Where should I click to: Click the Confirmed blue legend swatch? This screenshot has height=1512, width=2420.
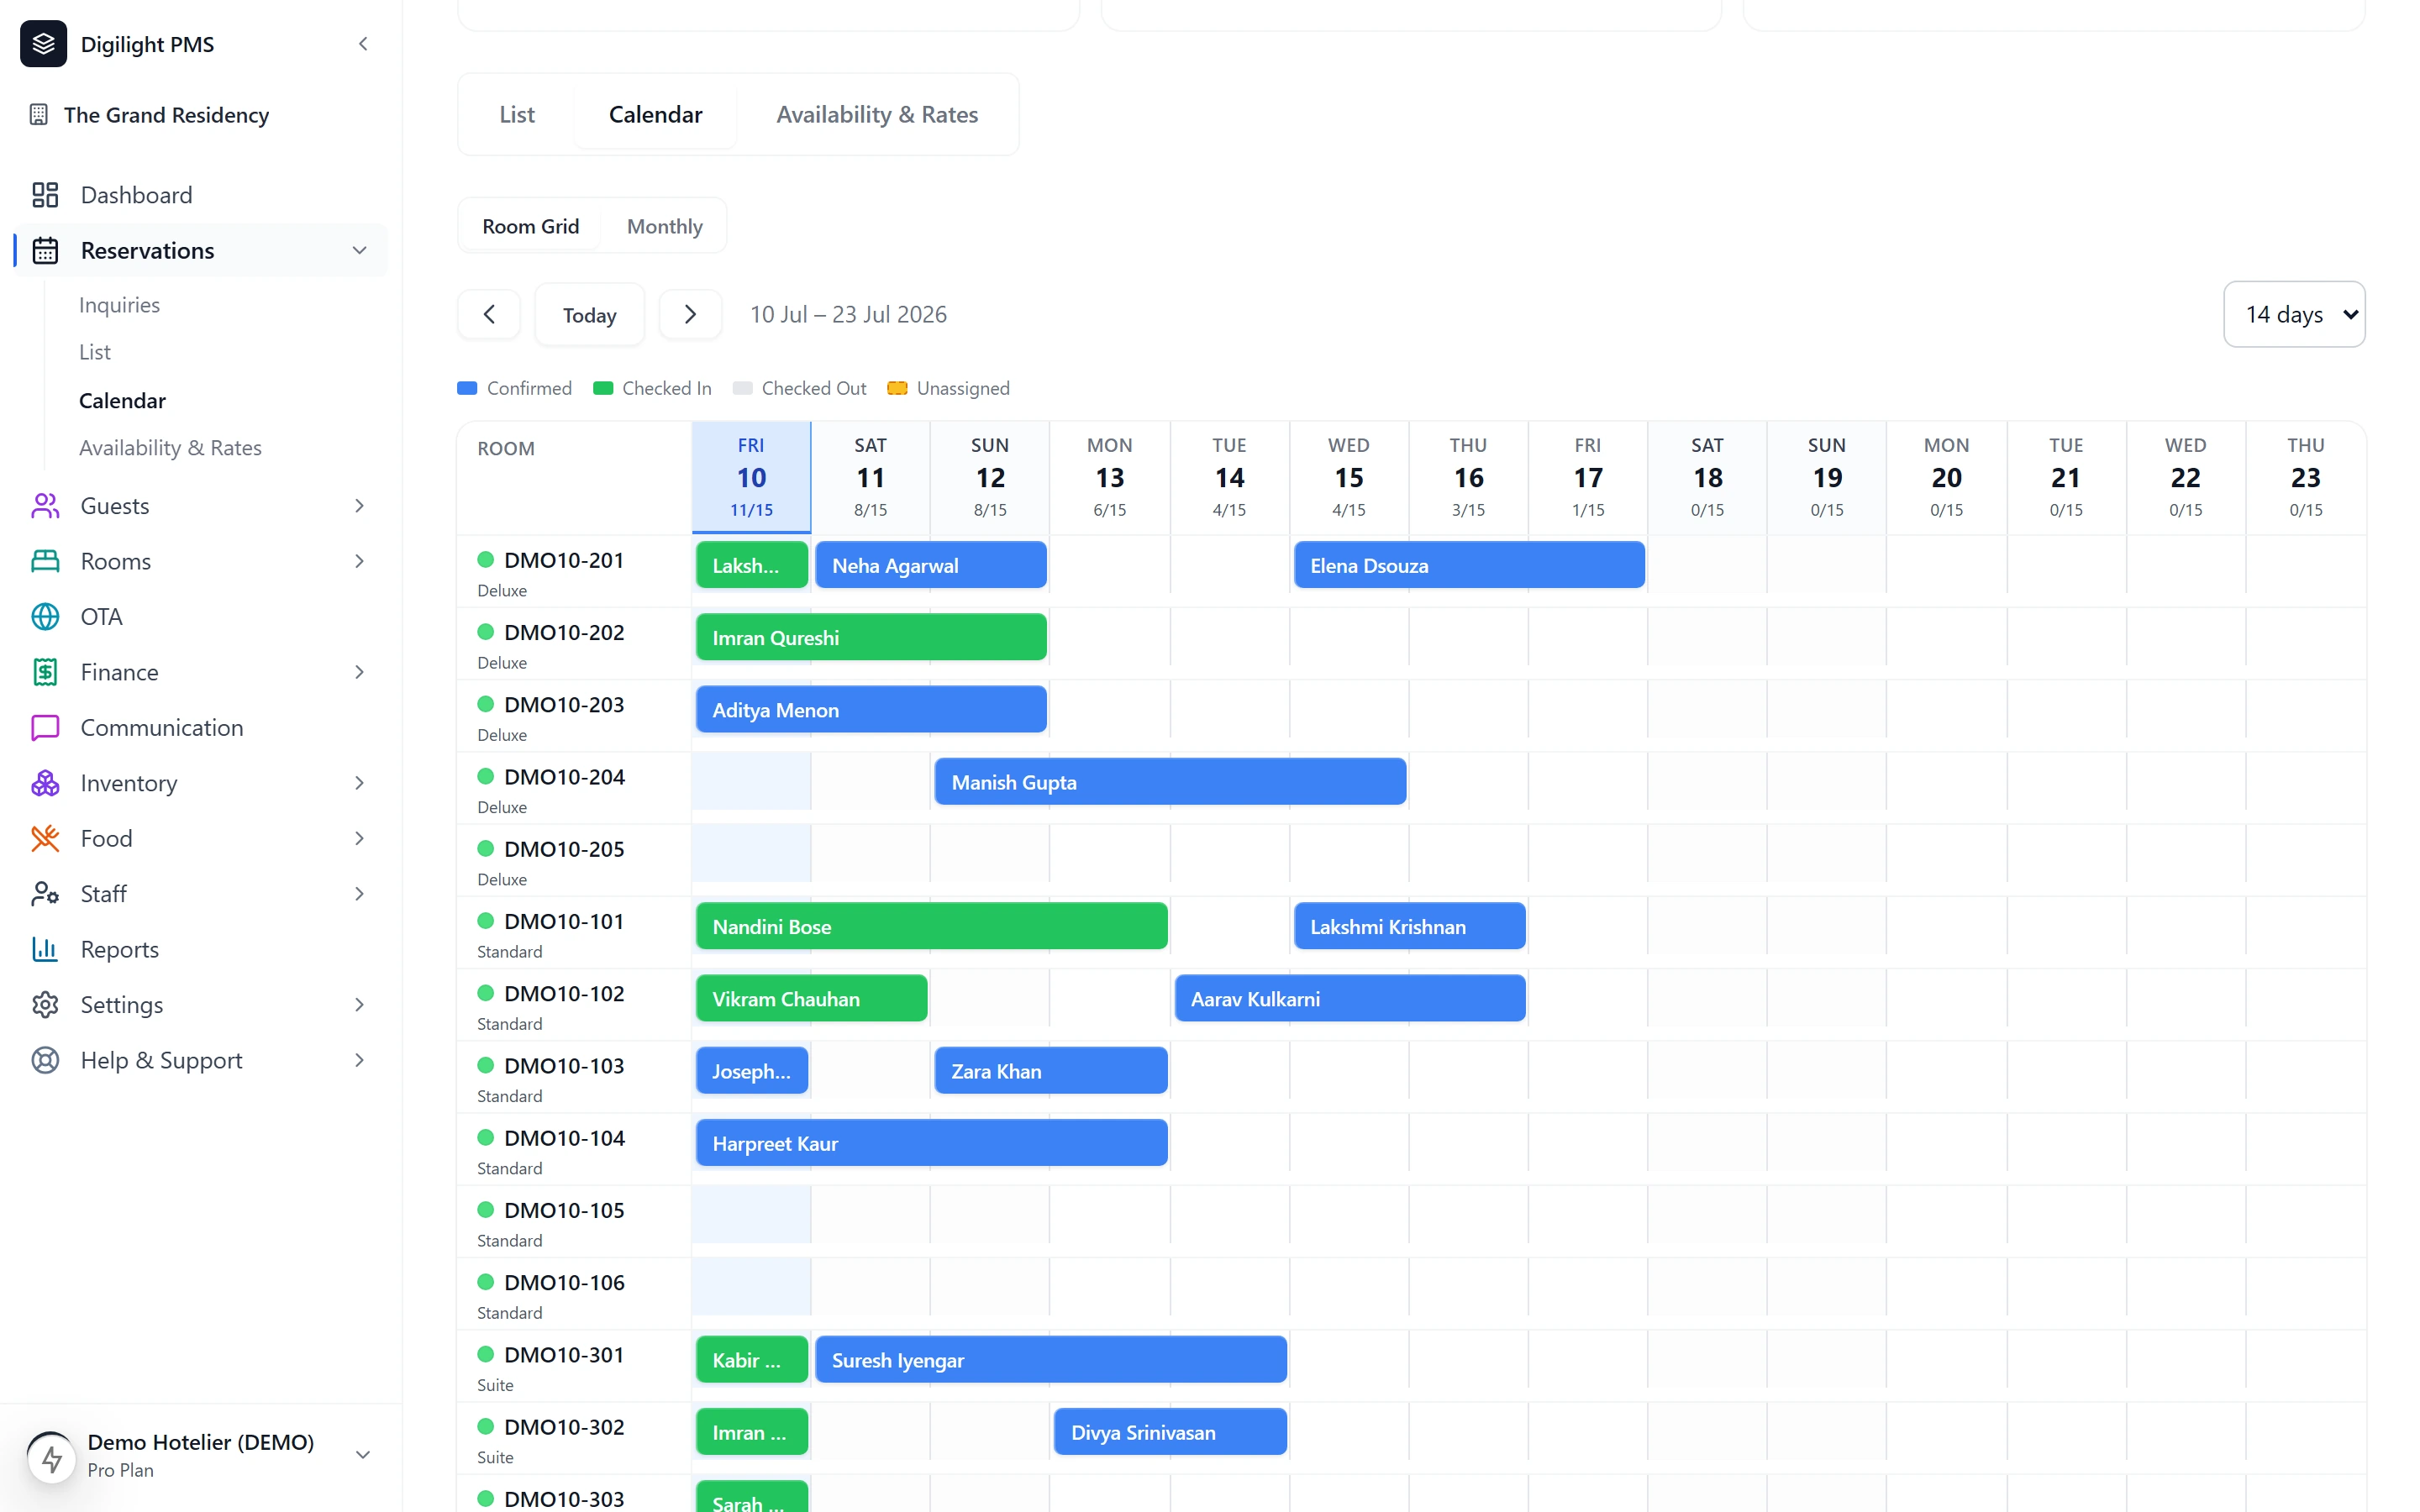467,389
